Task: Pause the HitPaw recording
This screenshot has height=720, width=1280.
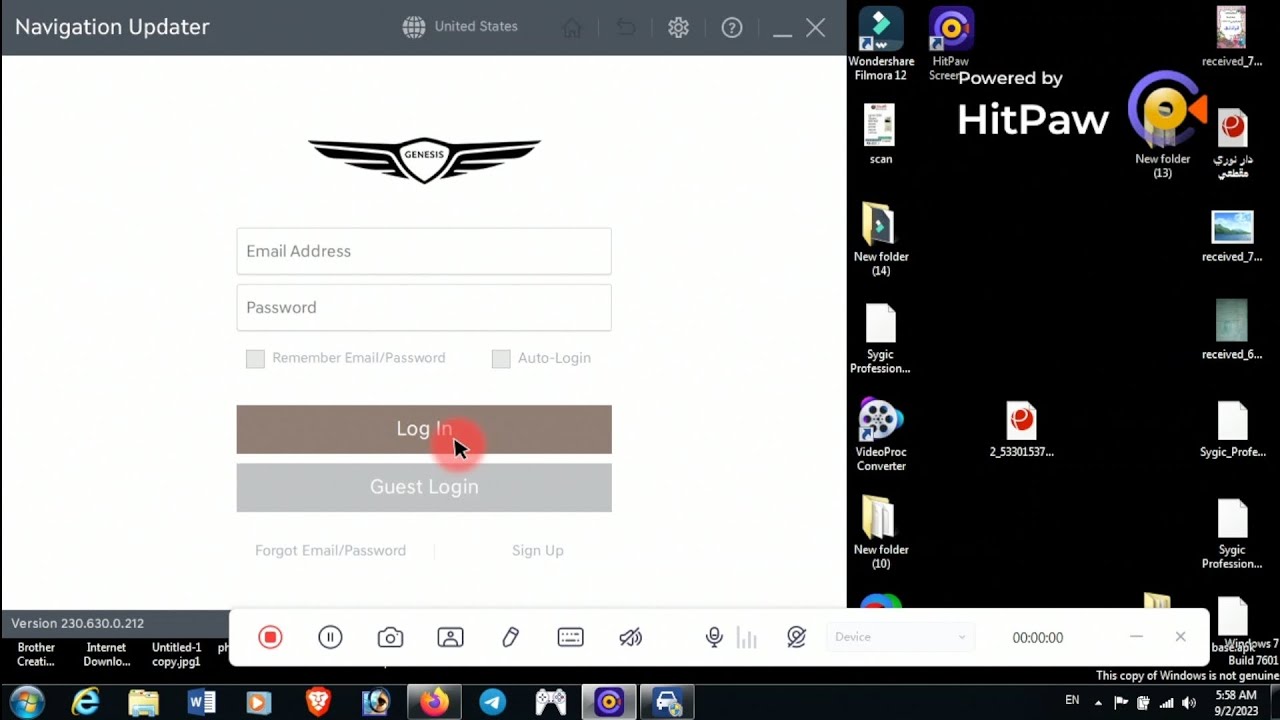Action: pyautogui.click(x=330, y=637)
